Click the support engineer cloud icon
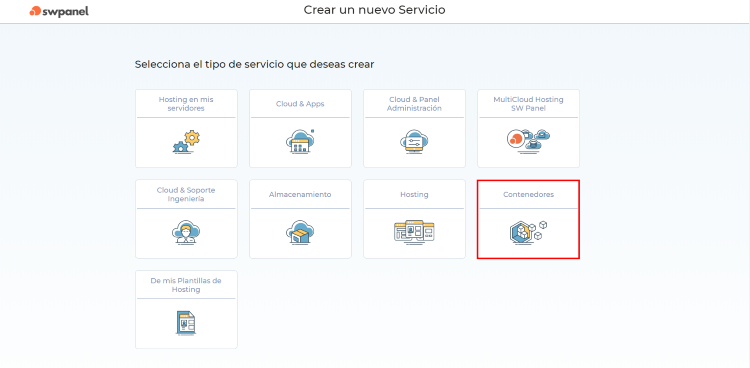 click(x=186, y=233)
